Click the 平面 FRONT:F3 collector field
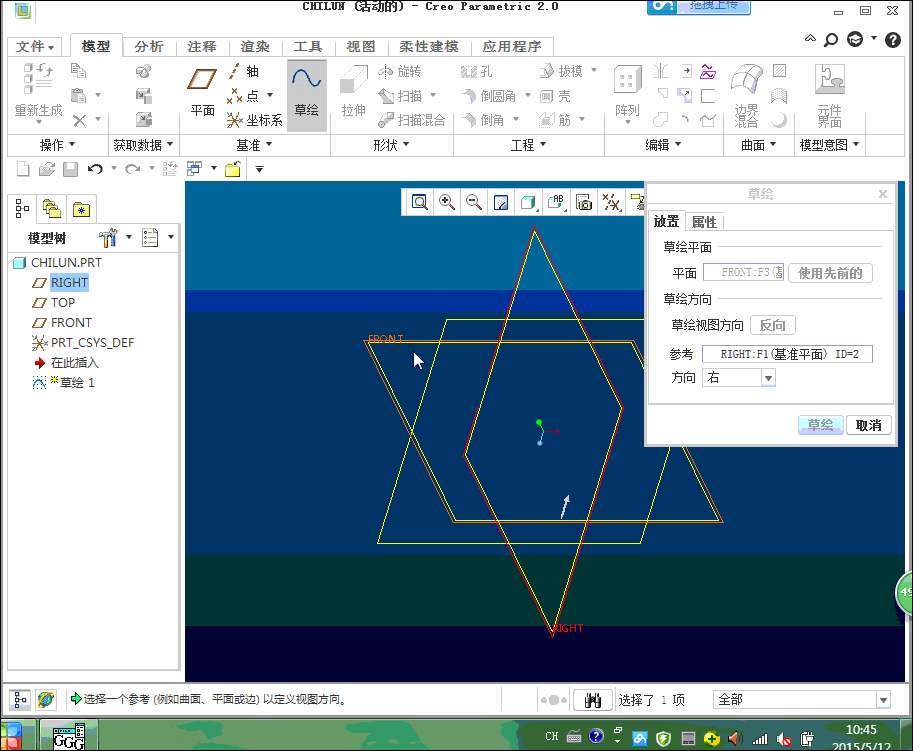 point(744,272)
